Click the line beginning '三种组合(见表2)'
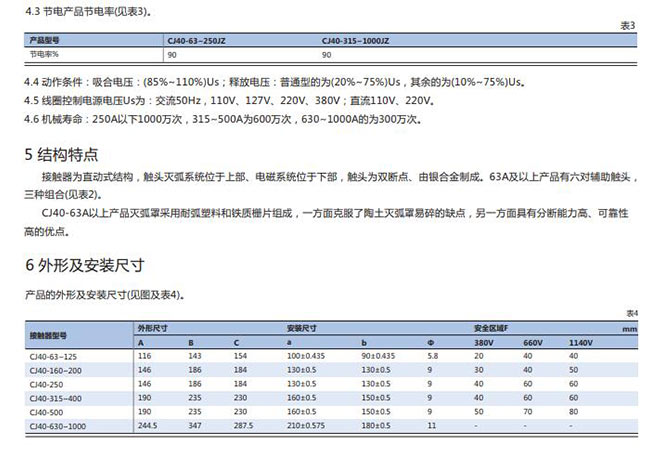The image size is (650, 459). (63, 195)
